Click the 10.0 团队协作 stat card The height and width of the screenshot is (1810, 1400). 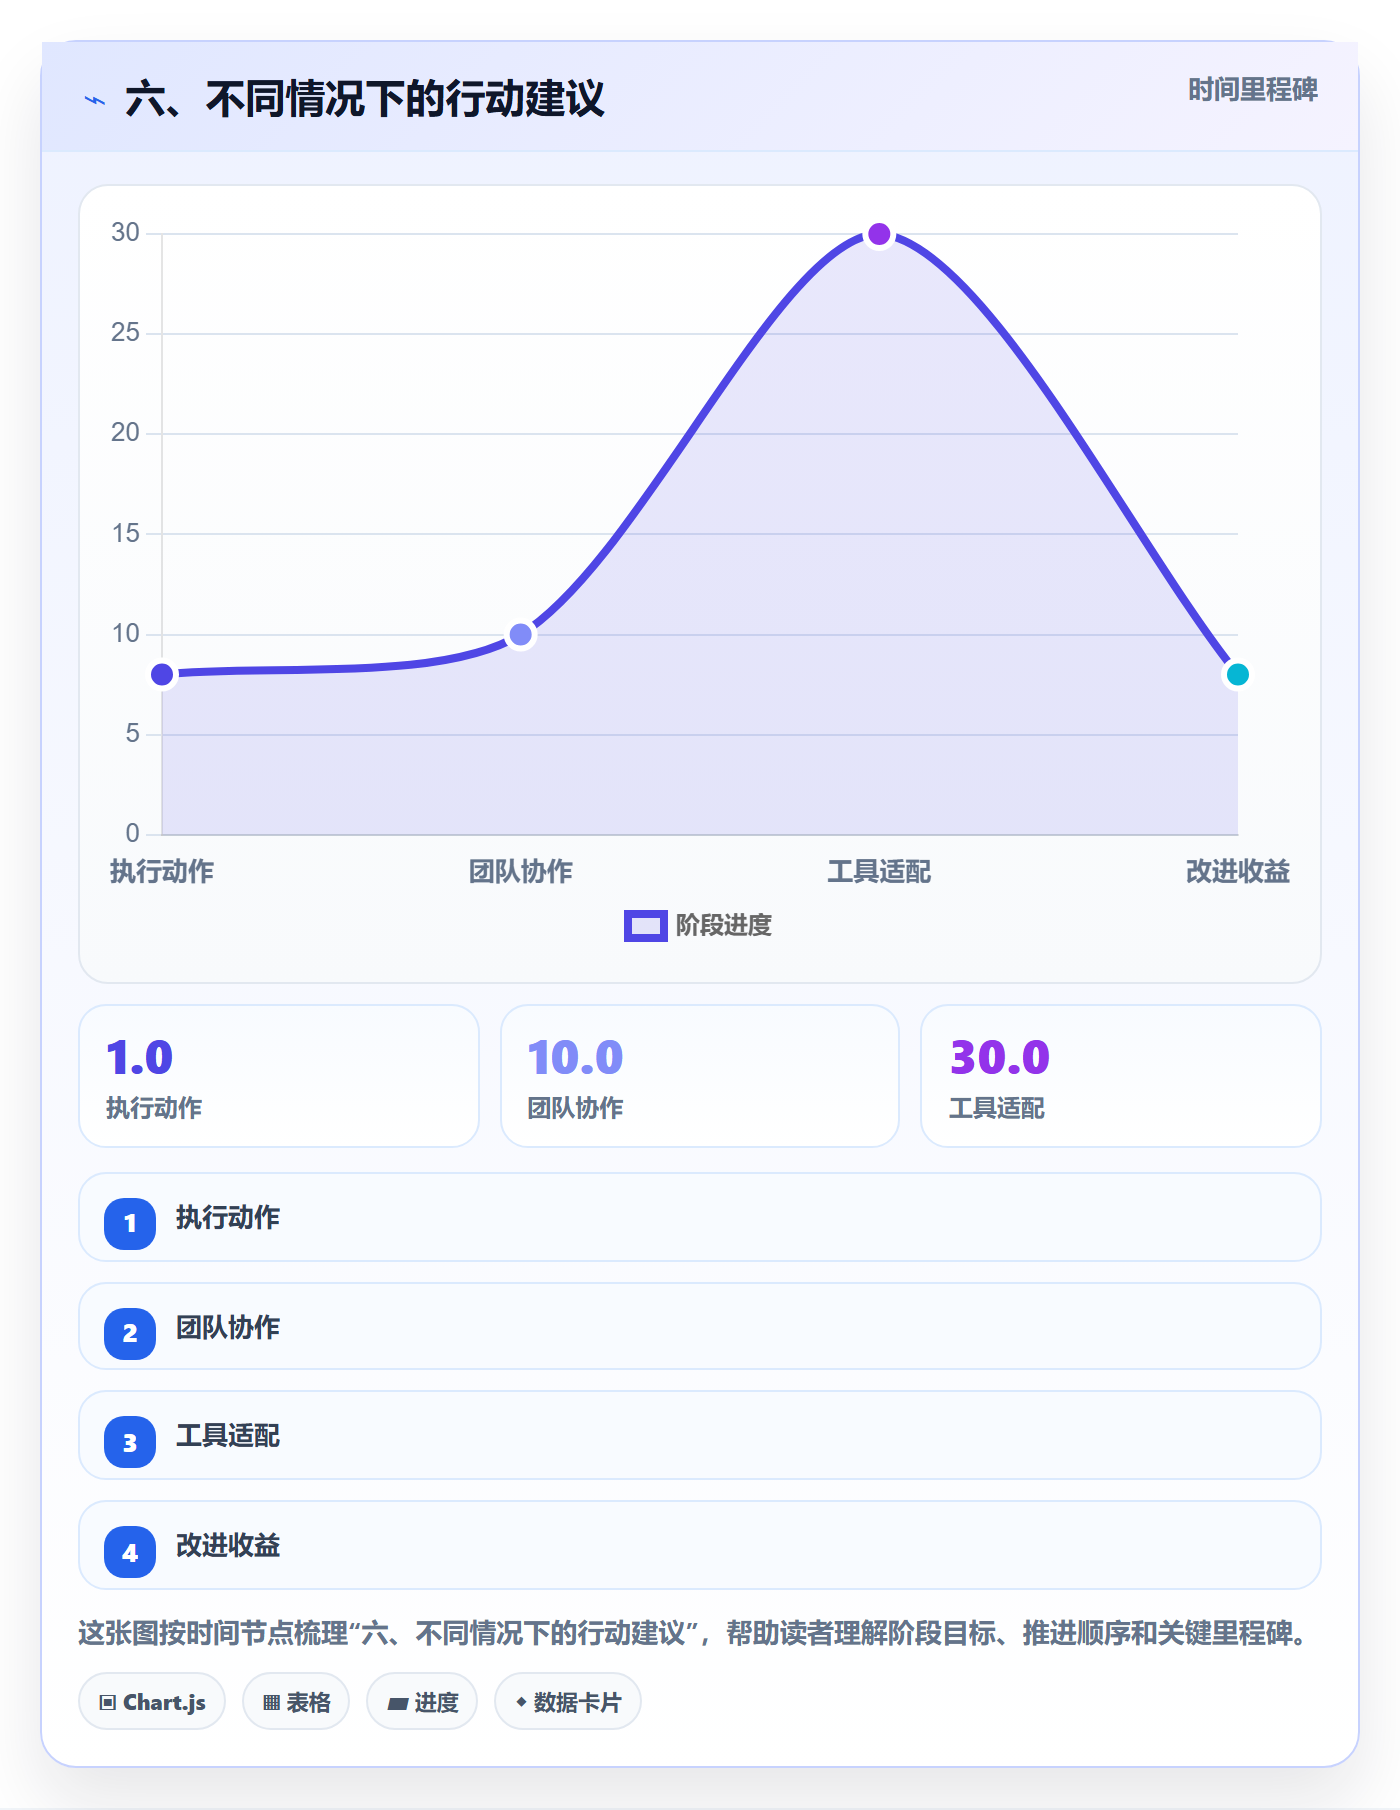700,1076
